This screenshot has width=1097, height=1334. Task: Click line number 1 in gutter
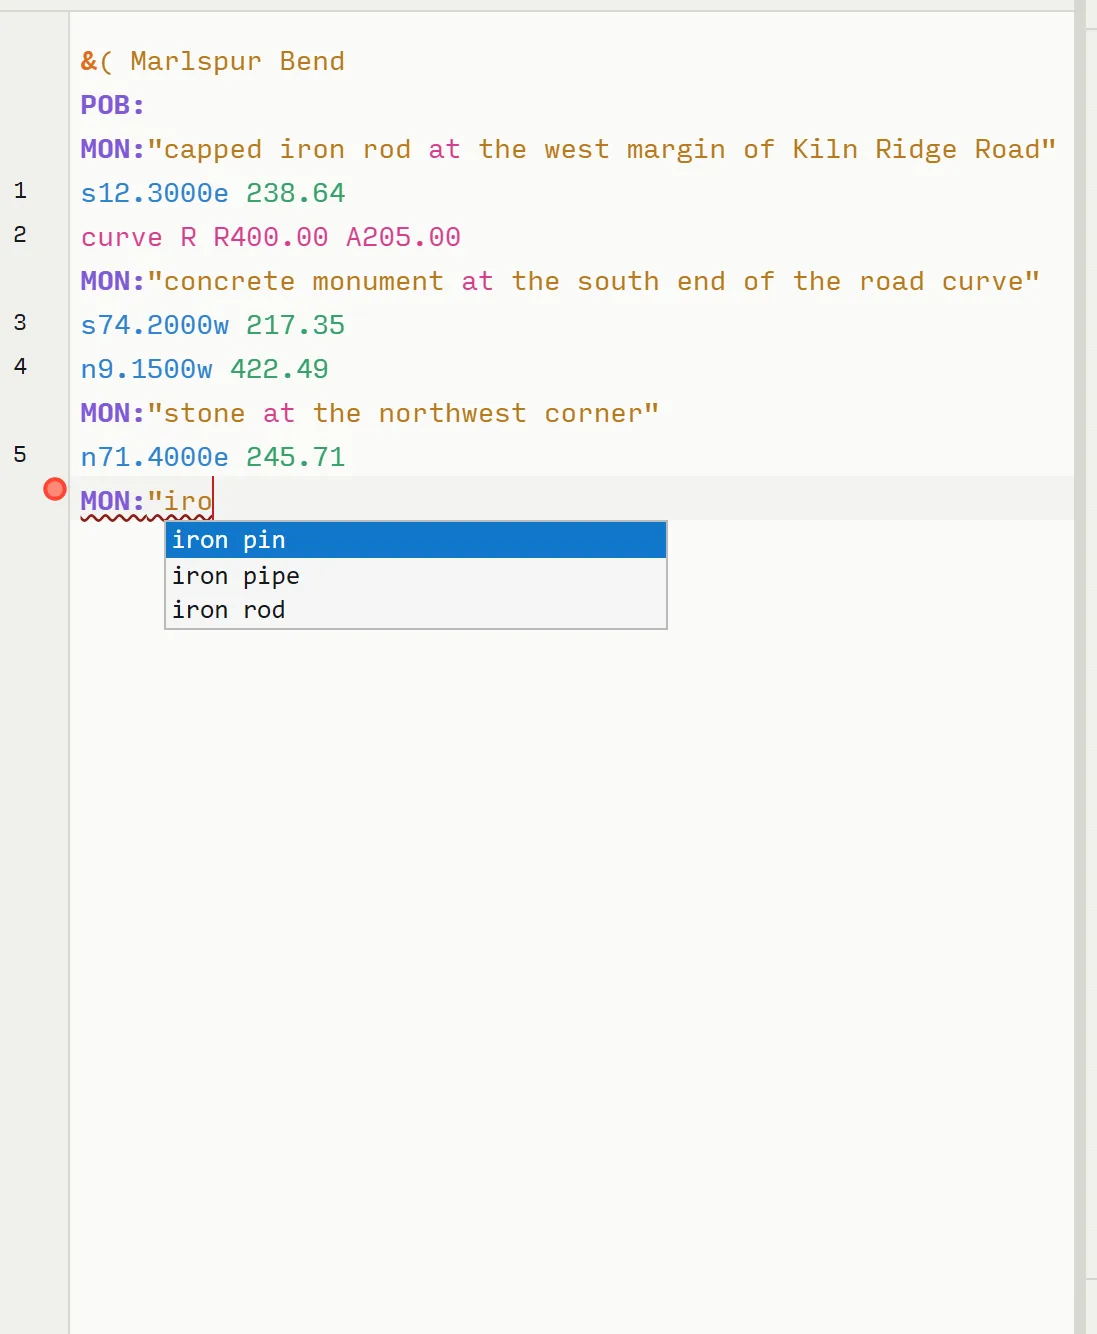coord(20,191)
